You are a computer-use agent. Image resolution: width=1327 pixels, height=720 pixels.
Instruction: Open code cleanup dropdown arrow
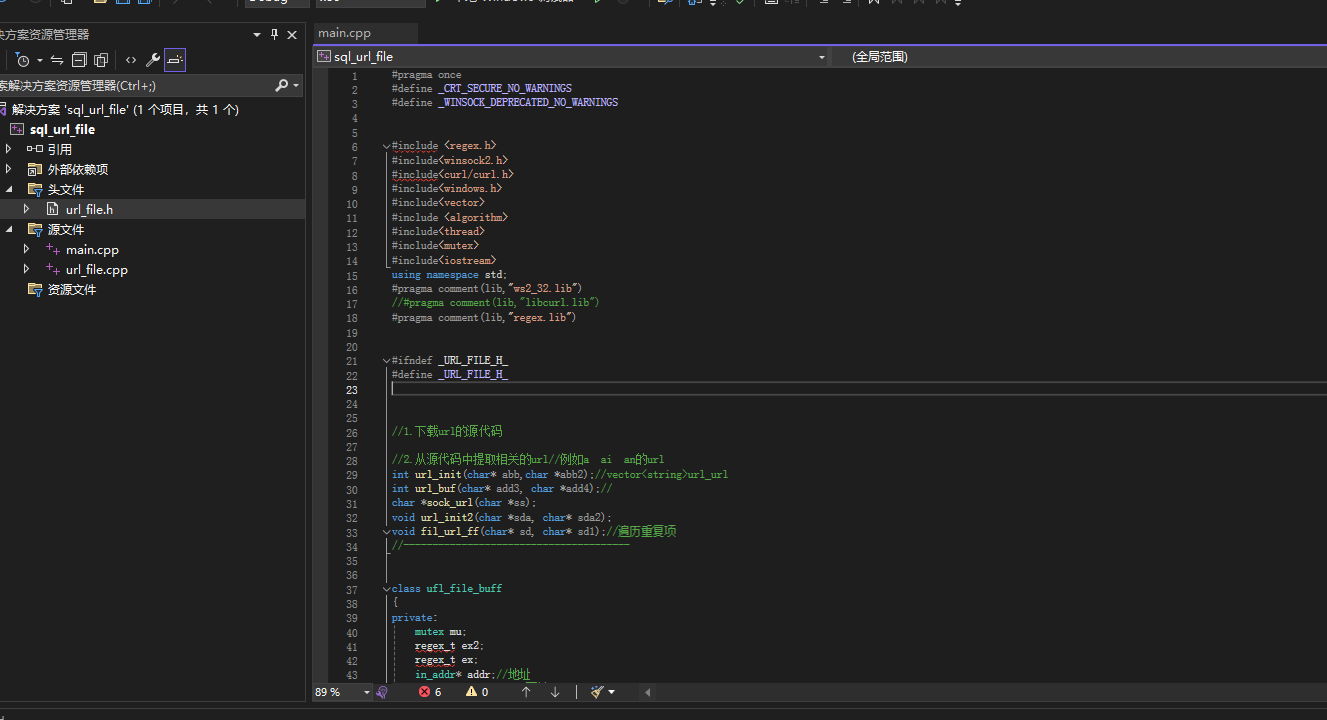[x=611, y=692]
